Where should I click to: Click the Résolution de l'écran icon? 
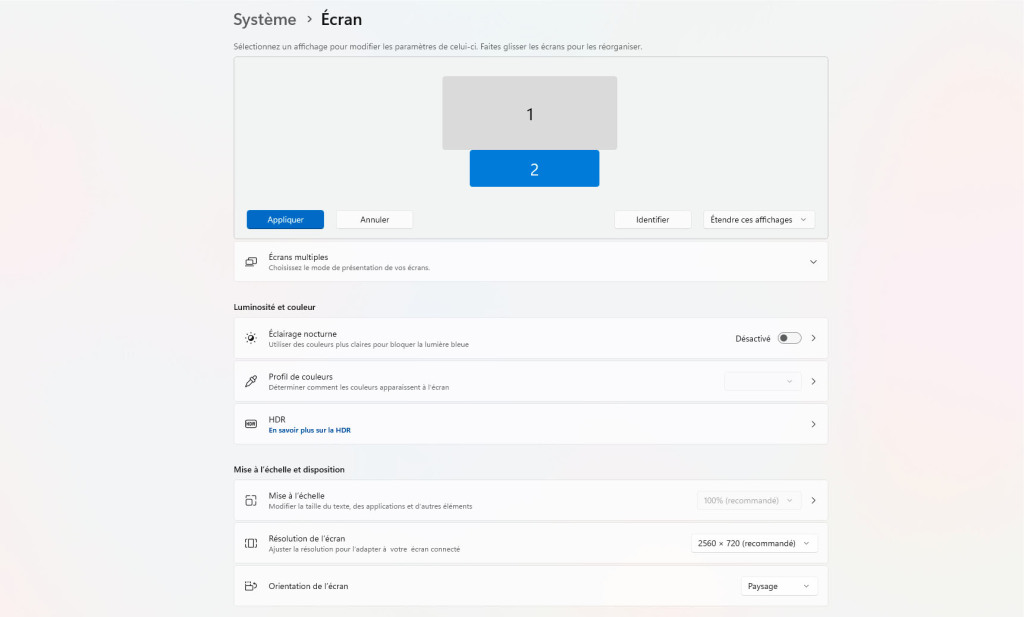pos(251,543)
